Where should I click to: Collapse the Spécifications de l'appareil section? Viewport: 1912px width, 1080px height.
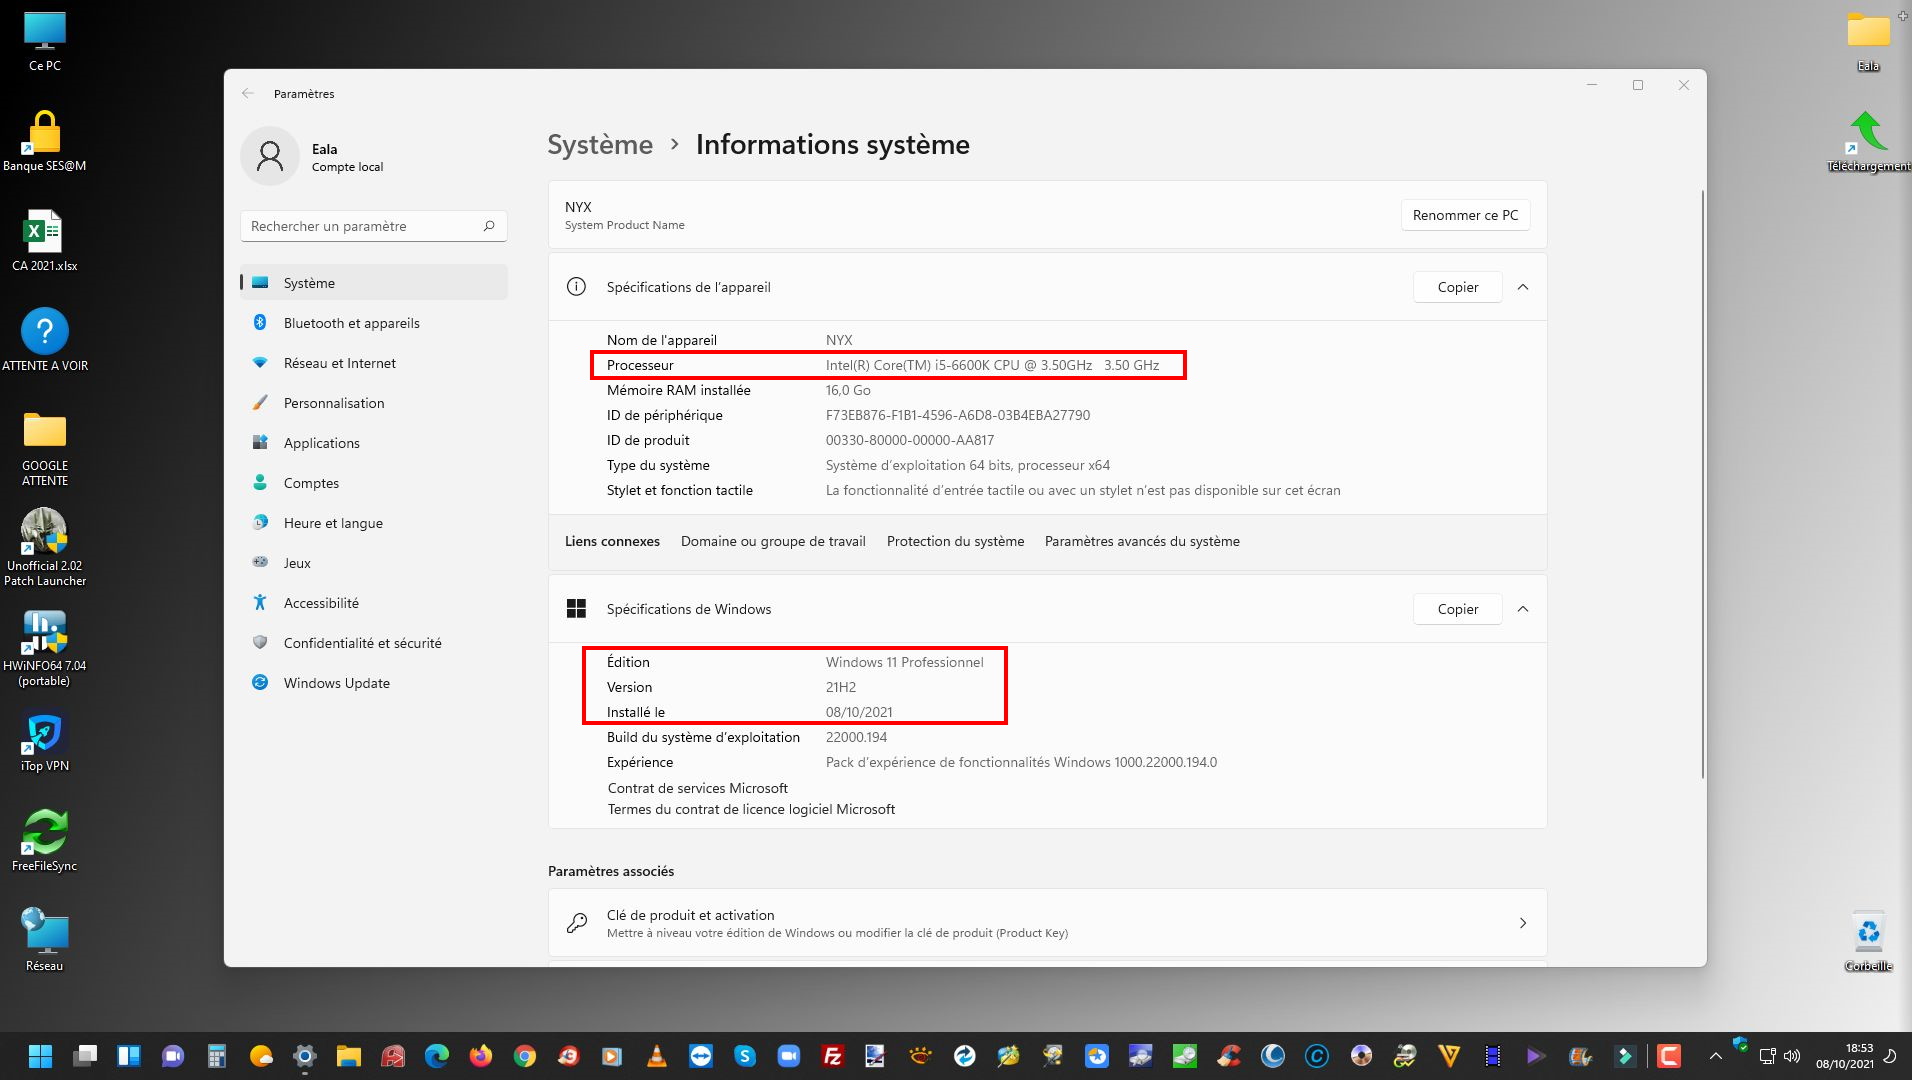(1523, 287)
